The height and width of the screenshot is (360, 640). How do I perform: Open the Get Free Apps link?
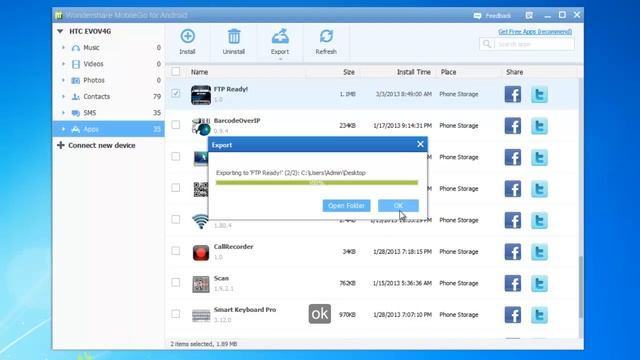click(x=535, y=31)
